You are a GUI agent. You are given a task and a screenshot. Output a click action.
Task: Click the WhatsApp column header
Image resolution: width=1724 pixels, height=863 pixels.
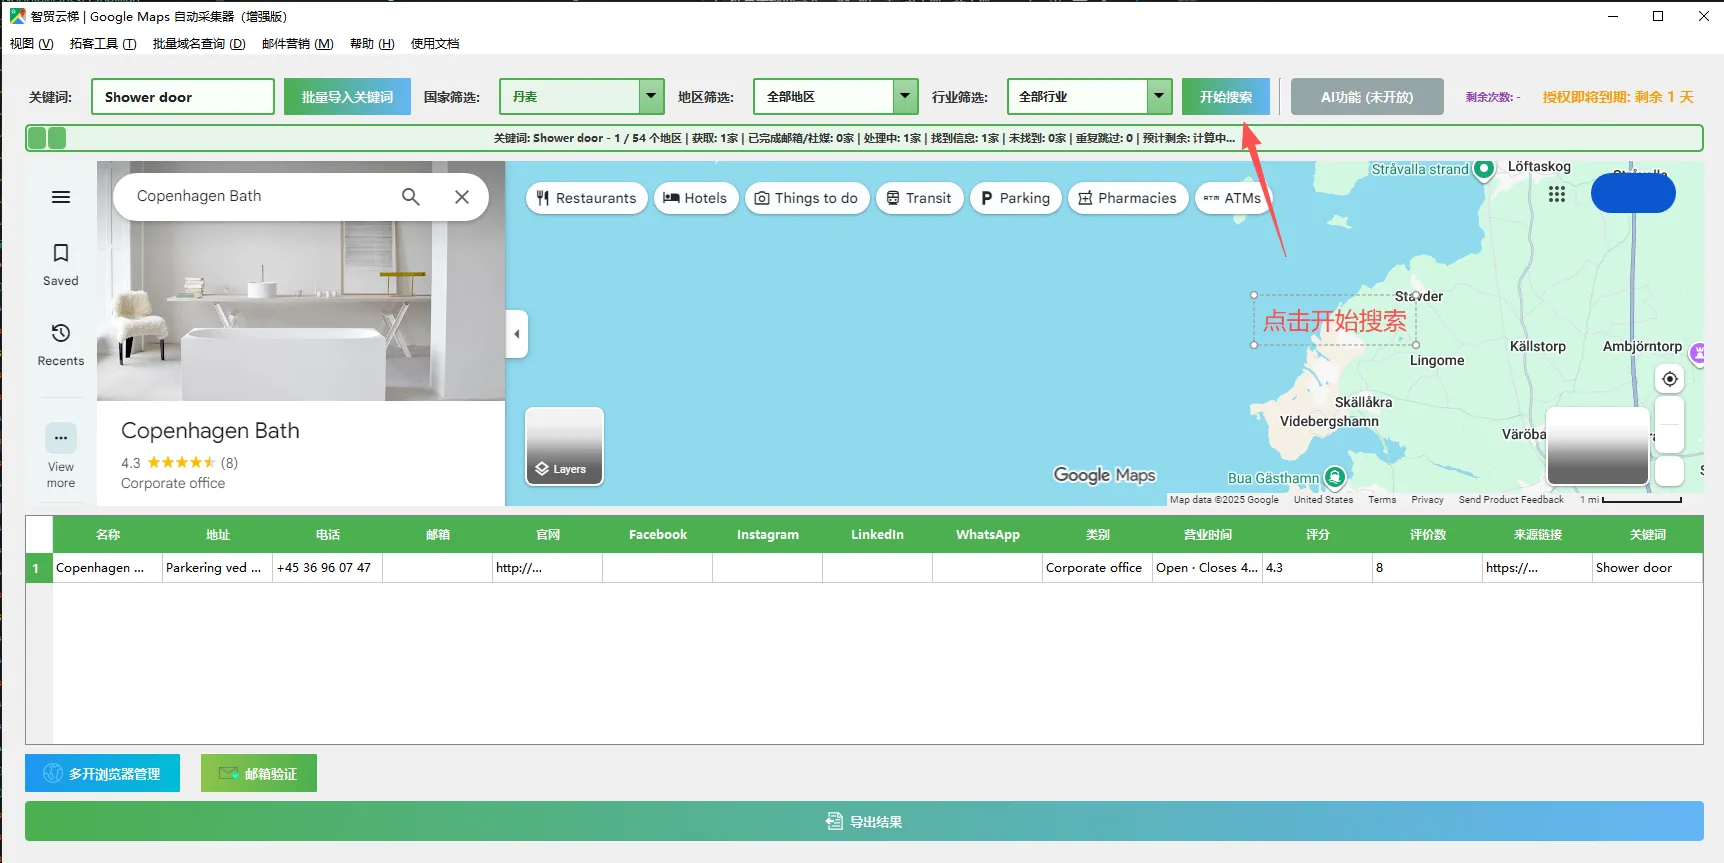988,535
